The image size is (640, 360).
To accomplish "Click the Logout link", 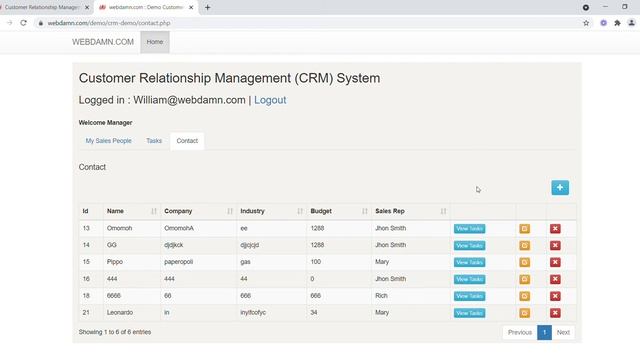I will point(270,100).
